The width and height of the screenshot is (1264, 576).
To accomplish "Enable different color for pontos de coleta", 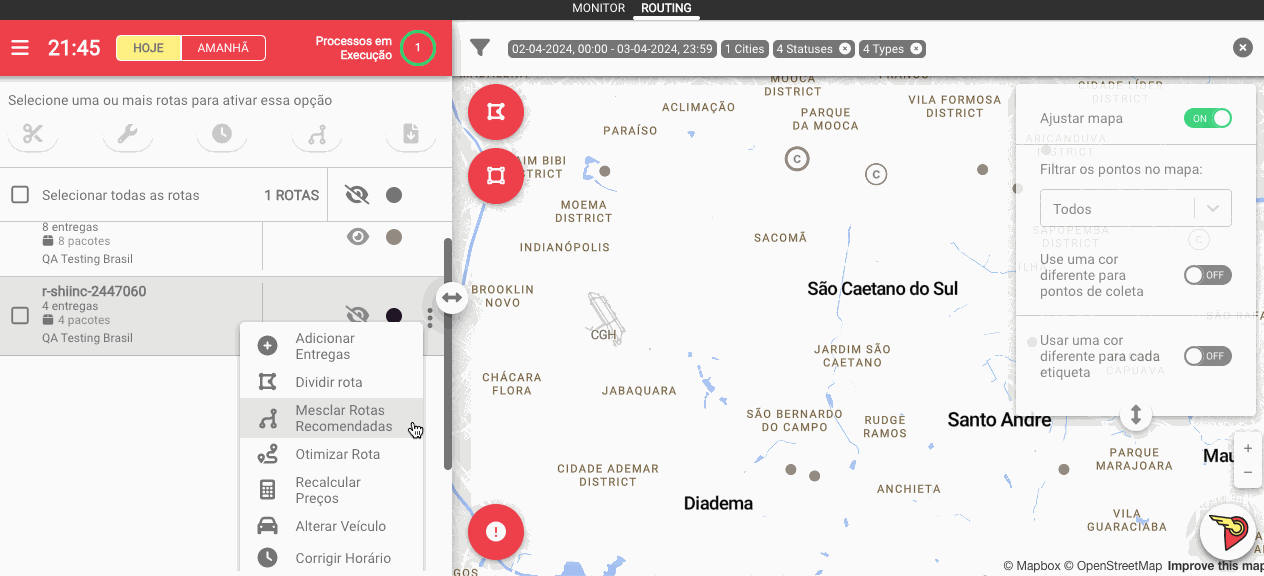I will (x=1207, y=275).
